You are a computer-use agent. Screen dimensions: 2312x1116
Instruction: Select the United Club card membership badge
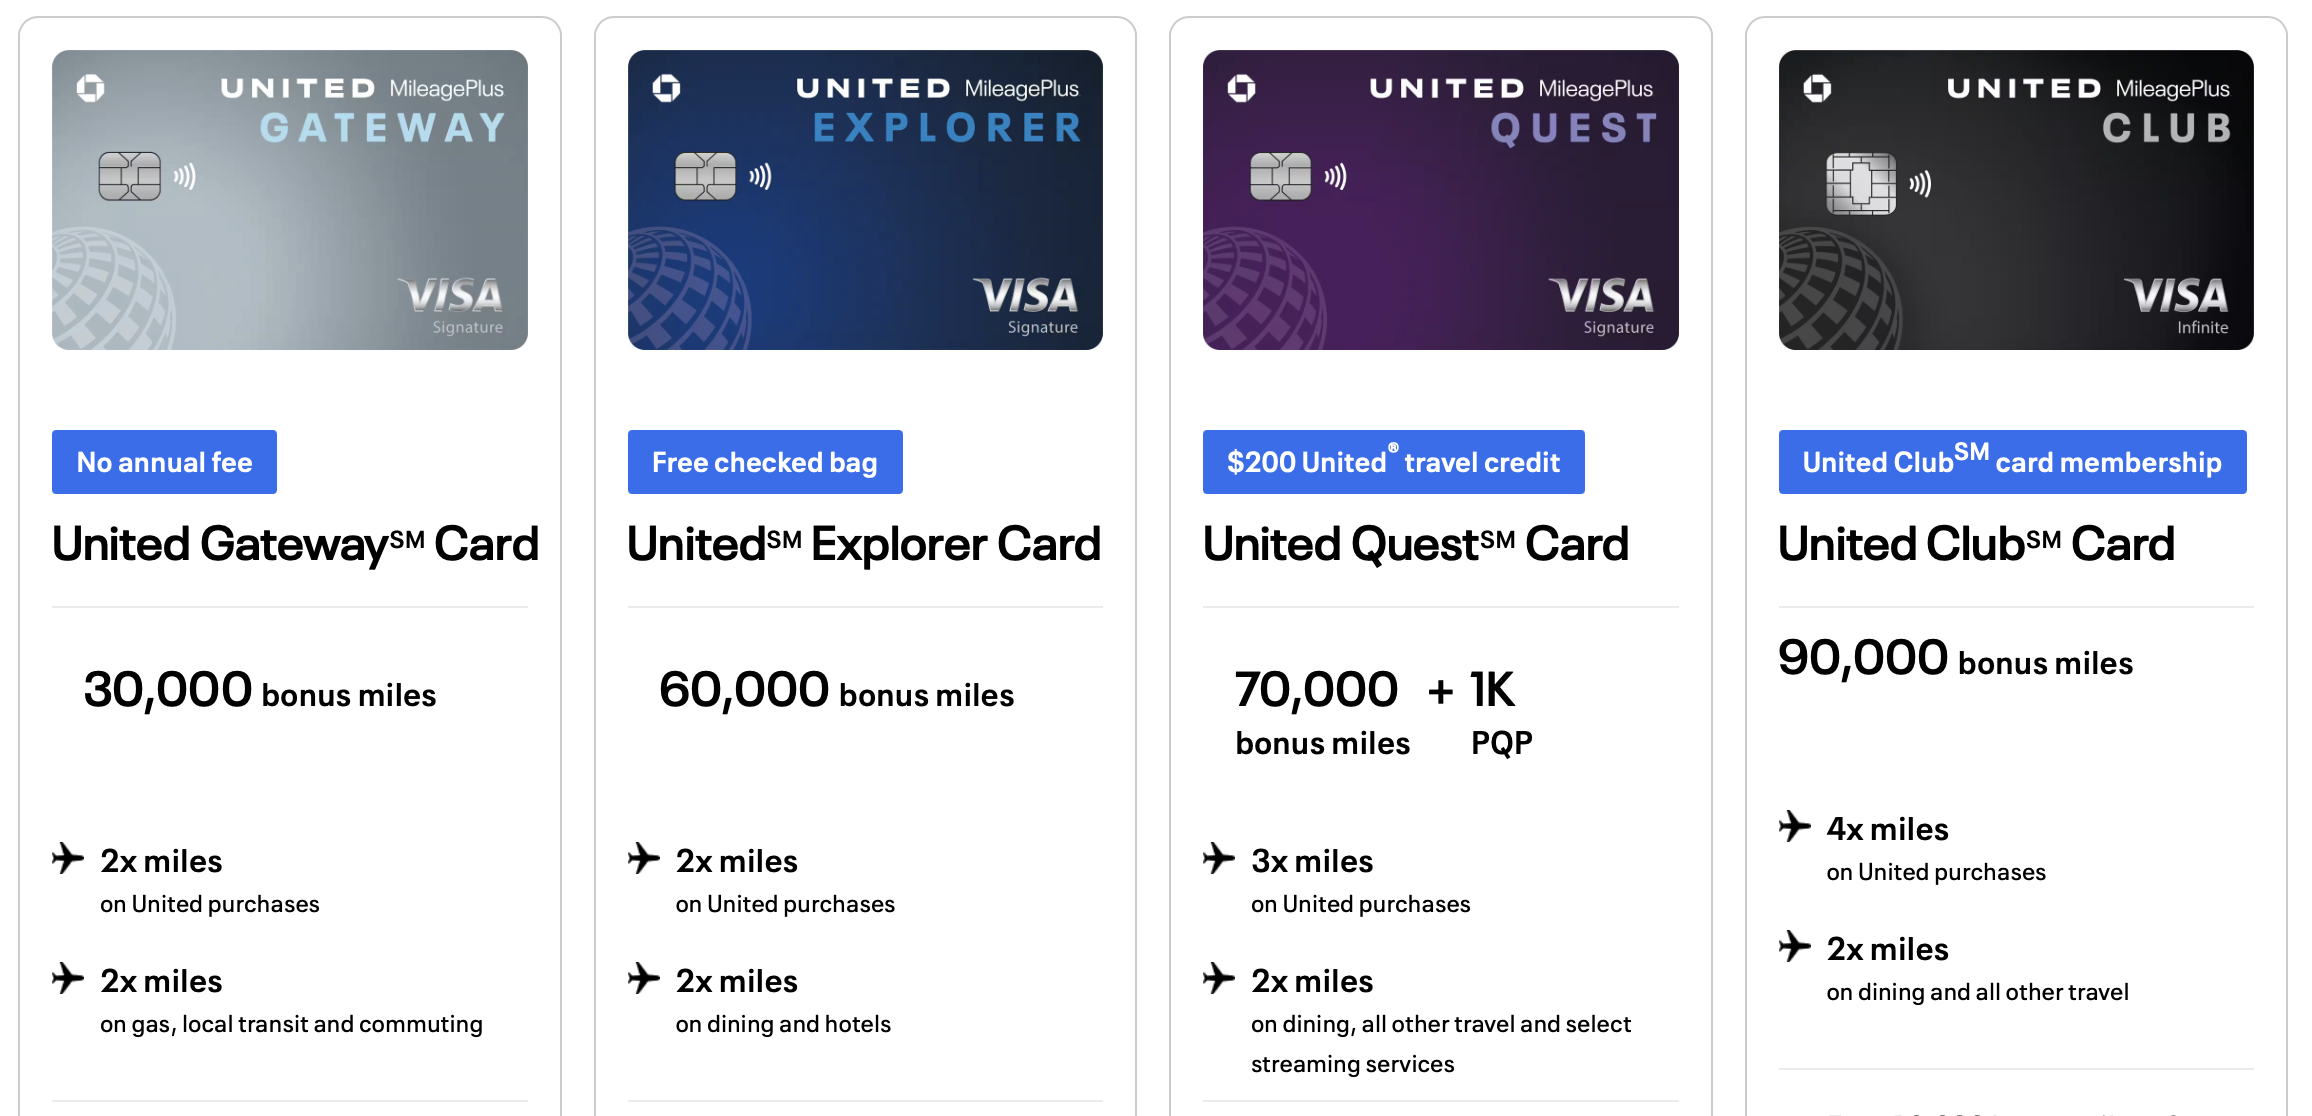pos(2012,462)
